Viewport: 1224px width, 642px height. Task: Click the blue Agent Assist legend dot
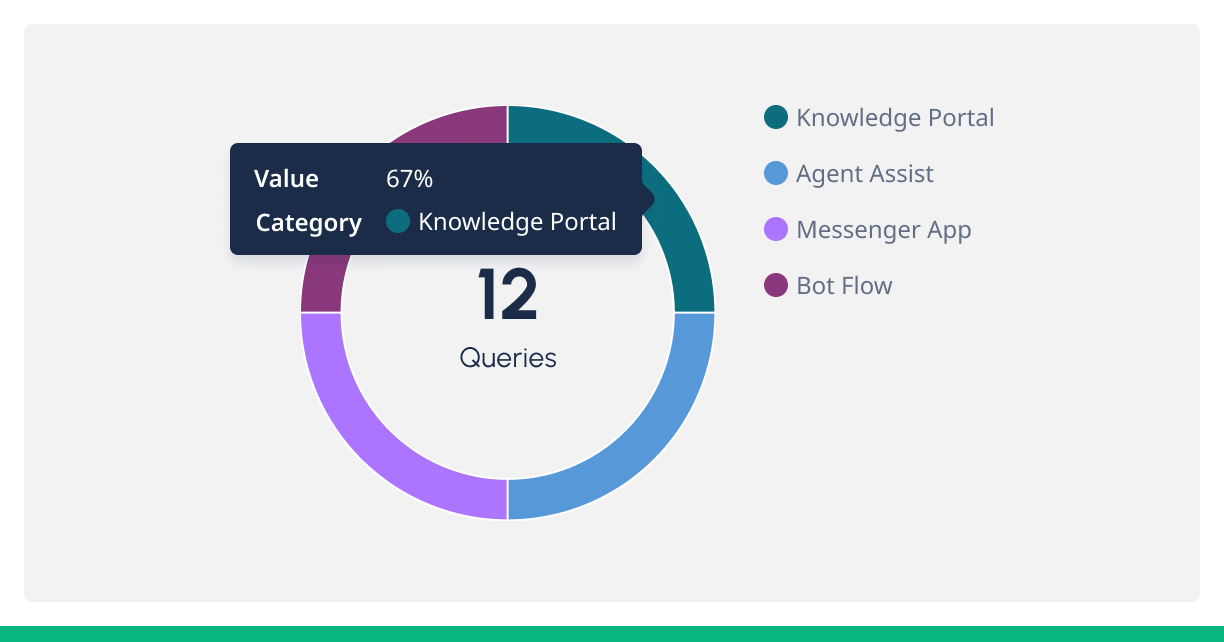(x=776, y=174)
